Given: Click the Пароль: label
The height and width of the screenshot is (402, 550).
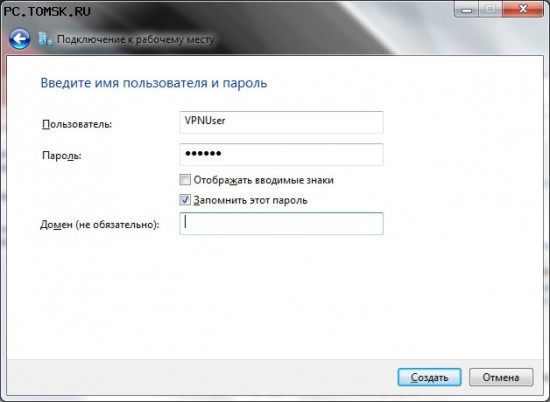Looking at the screenshot, I should pyautogui.click(x=62, y=155).
